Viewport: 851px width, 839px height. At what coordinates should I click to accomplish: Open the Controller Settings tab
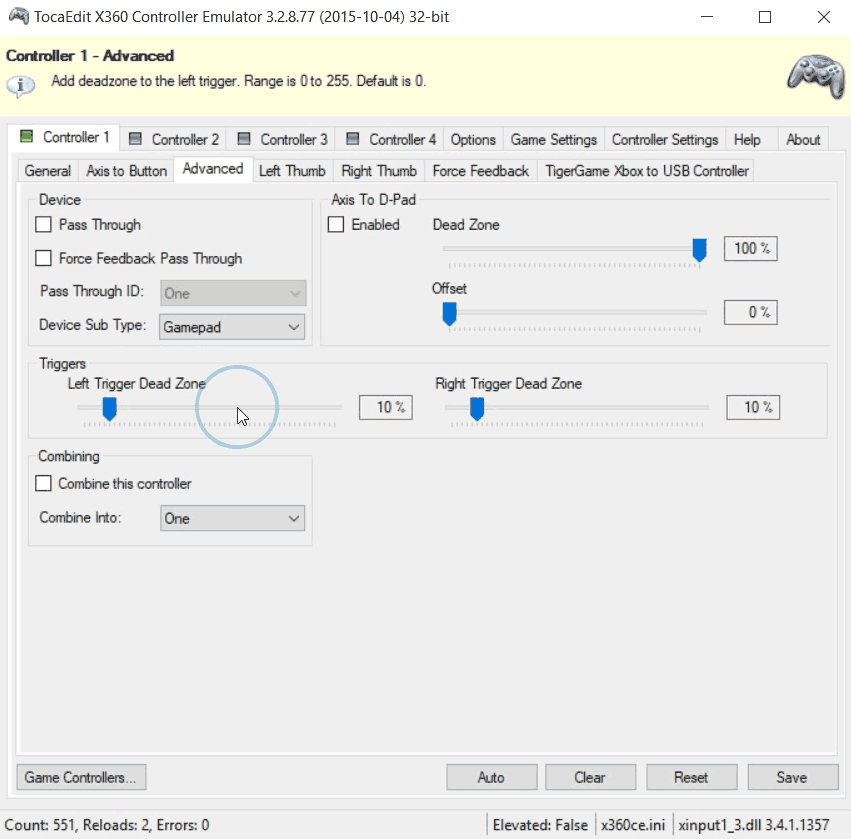click(x=665, y=139)
